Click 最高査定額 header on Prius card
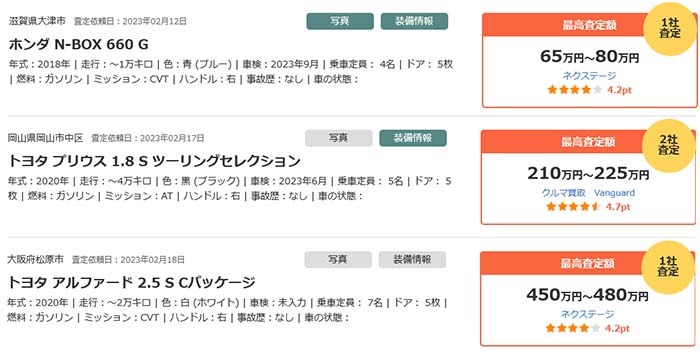This screenshot has width=700, height=360. (588, 142)
